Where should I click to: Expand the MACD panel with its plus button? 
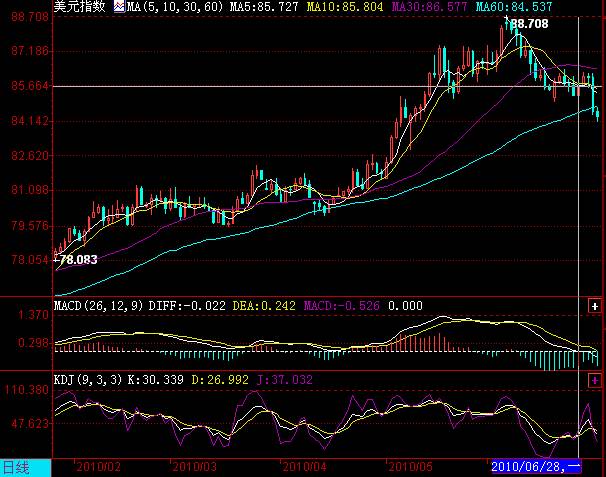tap(594, 306)
